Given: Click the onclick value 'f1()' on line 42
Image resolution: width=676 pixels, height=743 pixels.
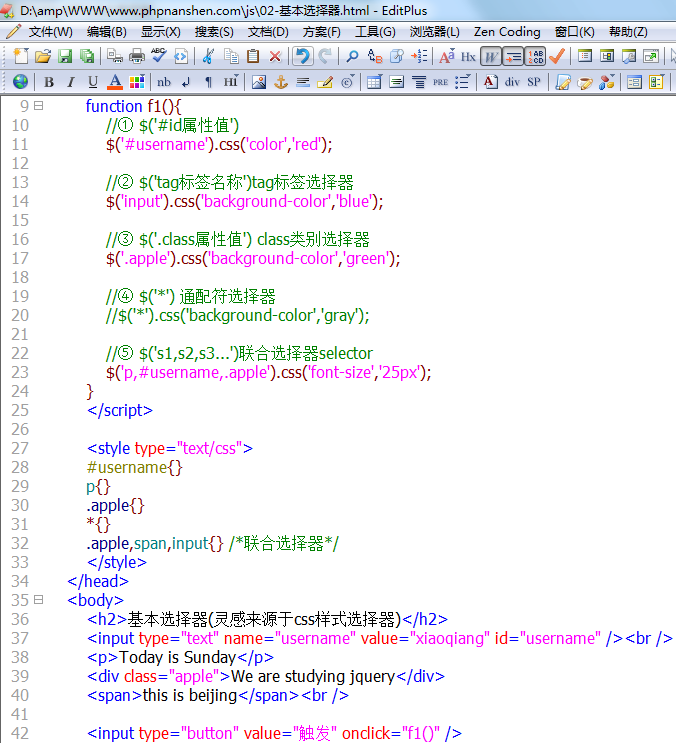Looking at the screenshot, I should tap(421, 734).
